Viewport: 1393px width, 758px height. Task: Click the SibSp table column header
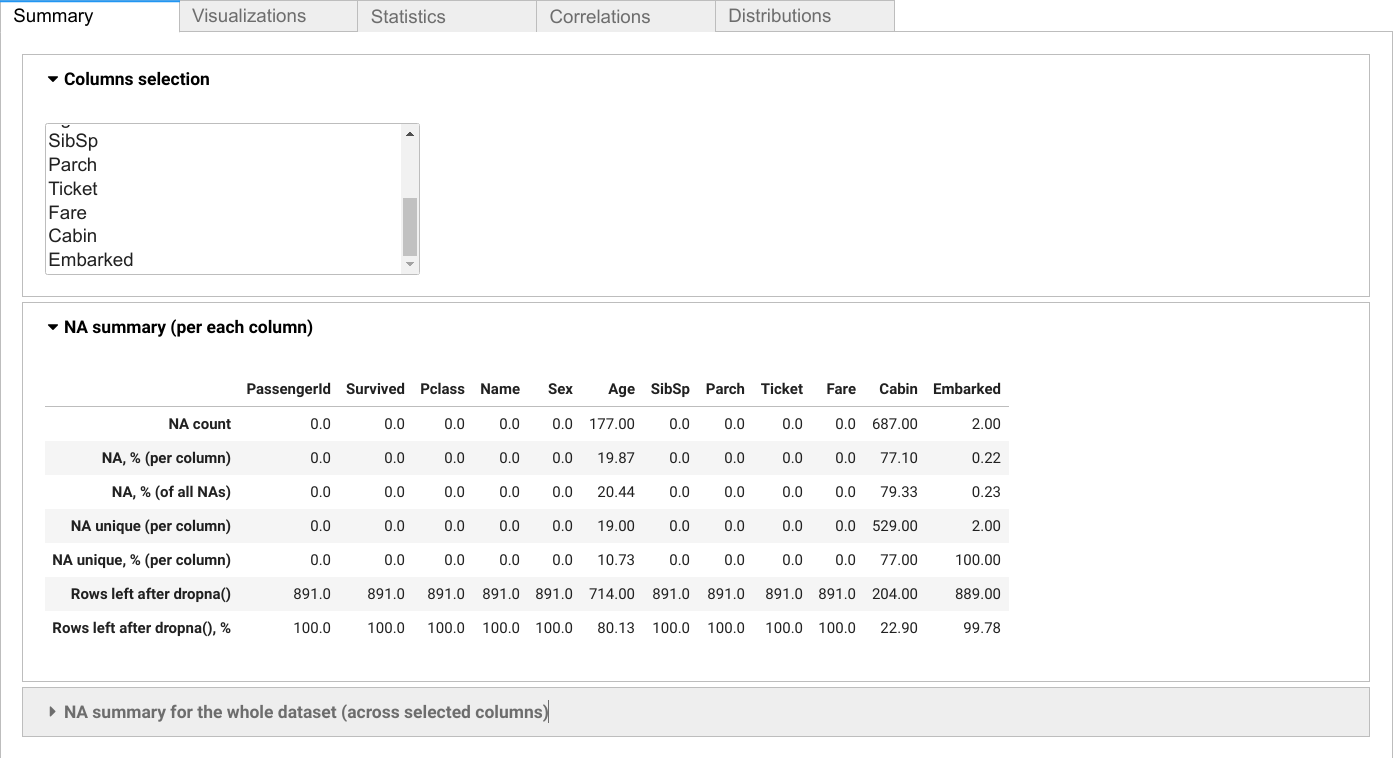[670, 389]
